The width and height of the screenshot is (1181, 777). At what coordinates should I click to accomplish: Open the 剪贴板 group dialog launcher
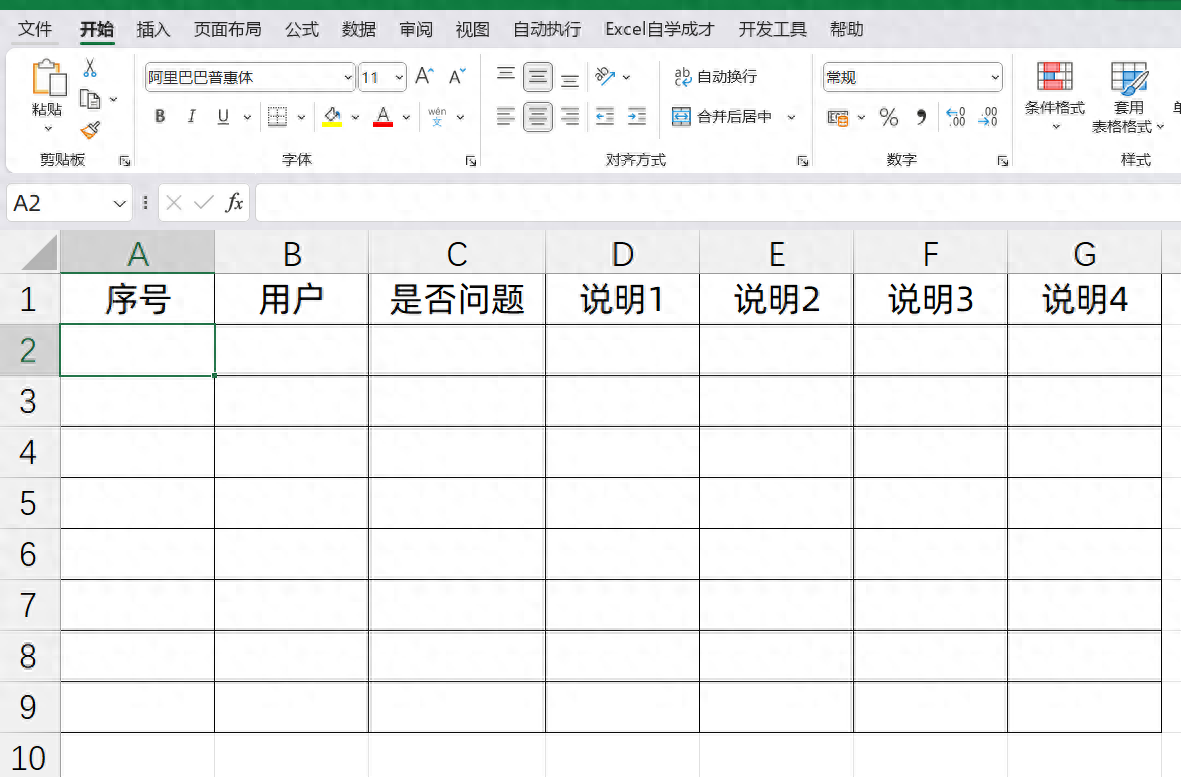[x=125, y=160]
